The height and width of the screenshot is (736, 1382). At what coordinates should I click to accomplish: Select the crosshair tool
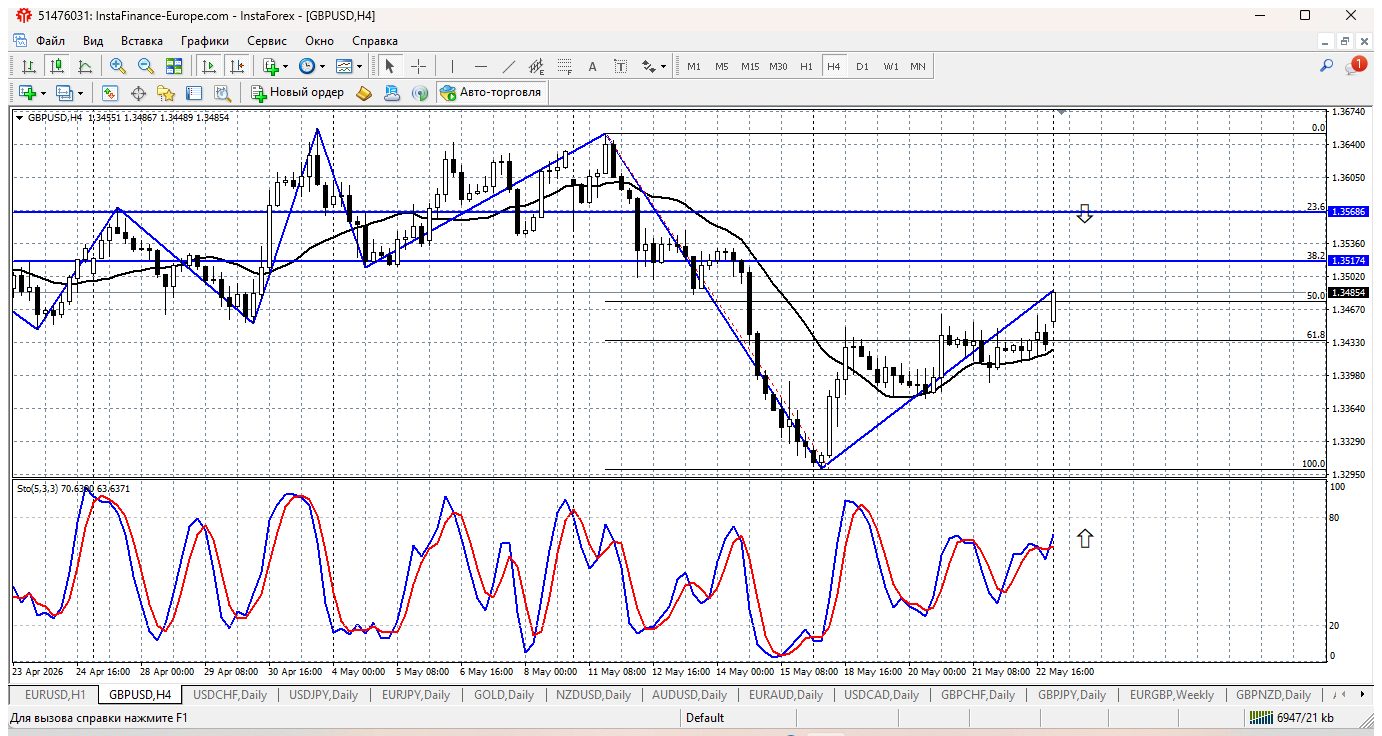coord(418,66)
